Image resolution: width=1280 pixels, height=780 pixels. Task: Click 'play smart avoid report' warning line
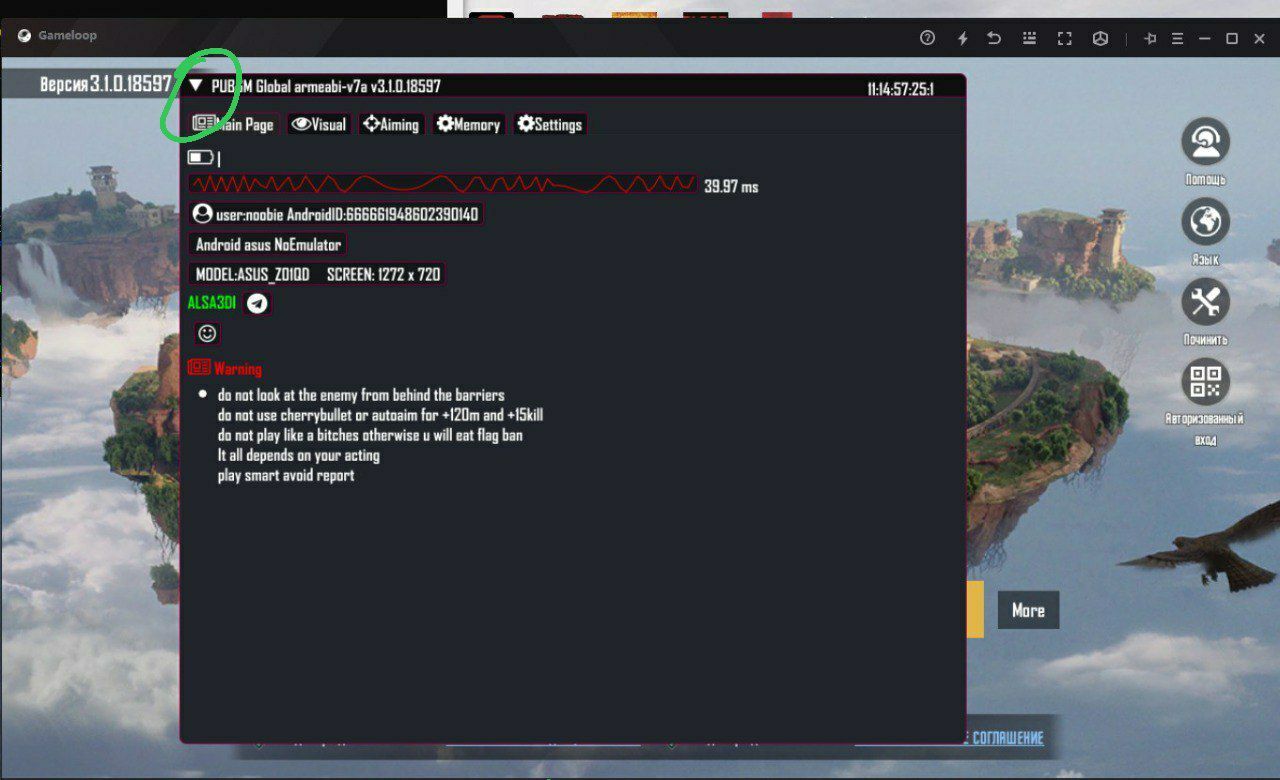tap(286, 476)
